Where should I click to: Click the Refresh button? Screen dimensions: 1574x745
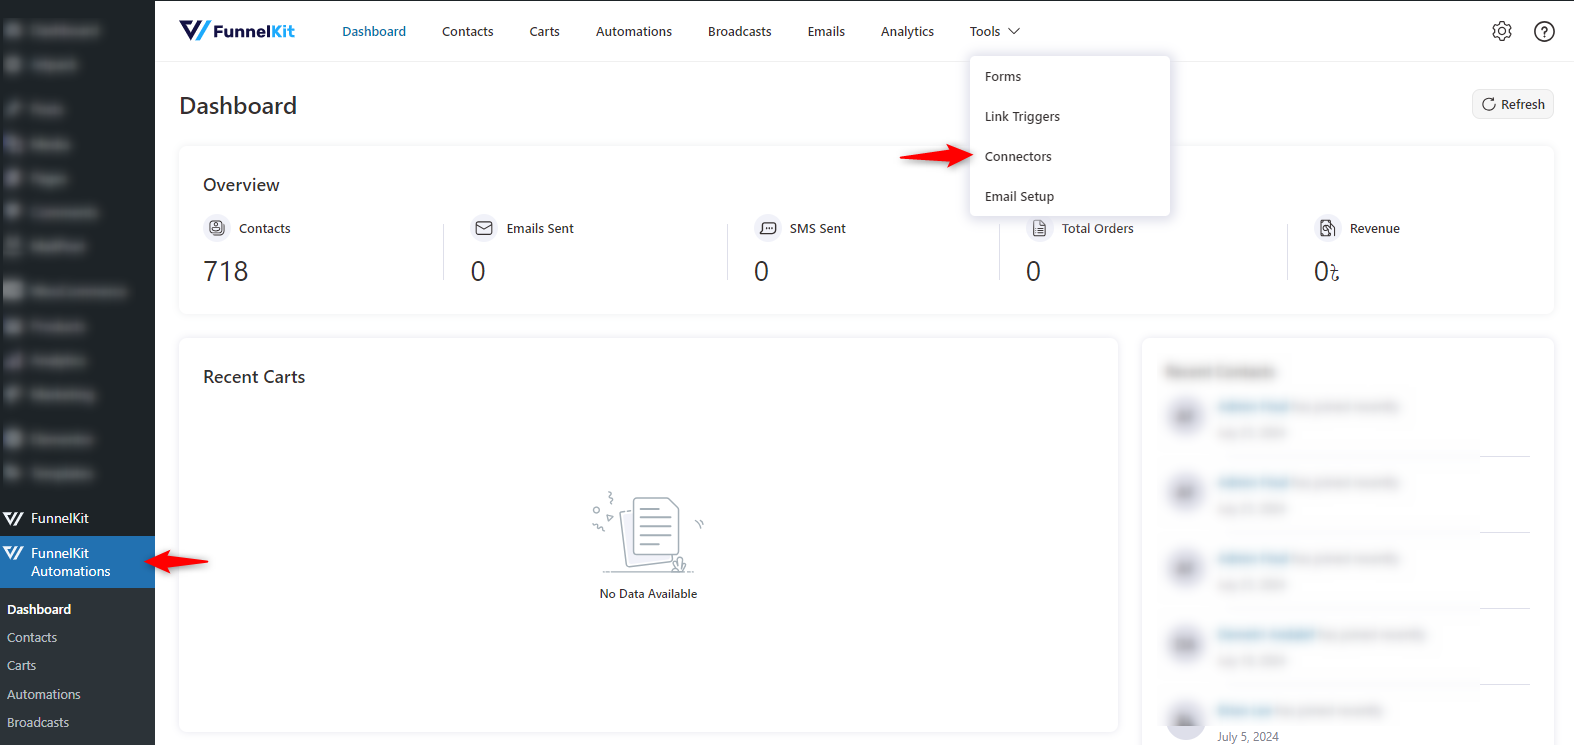pyautogui.click(x=1512, y=104)
